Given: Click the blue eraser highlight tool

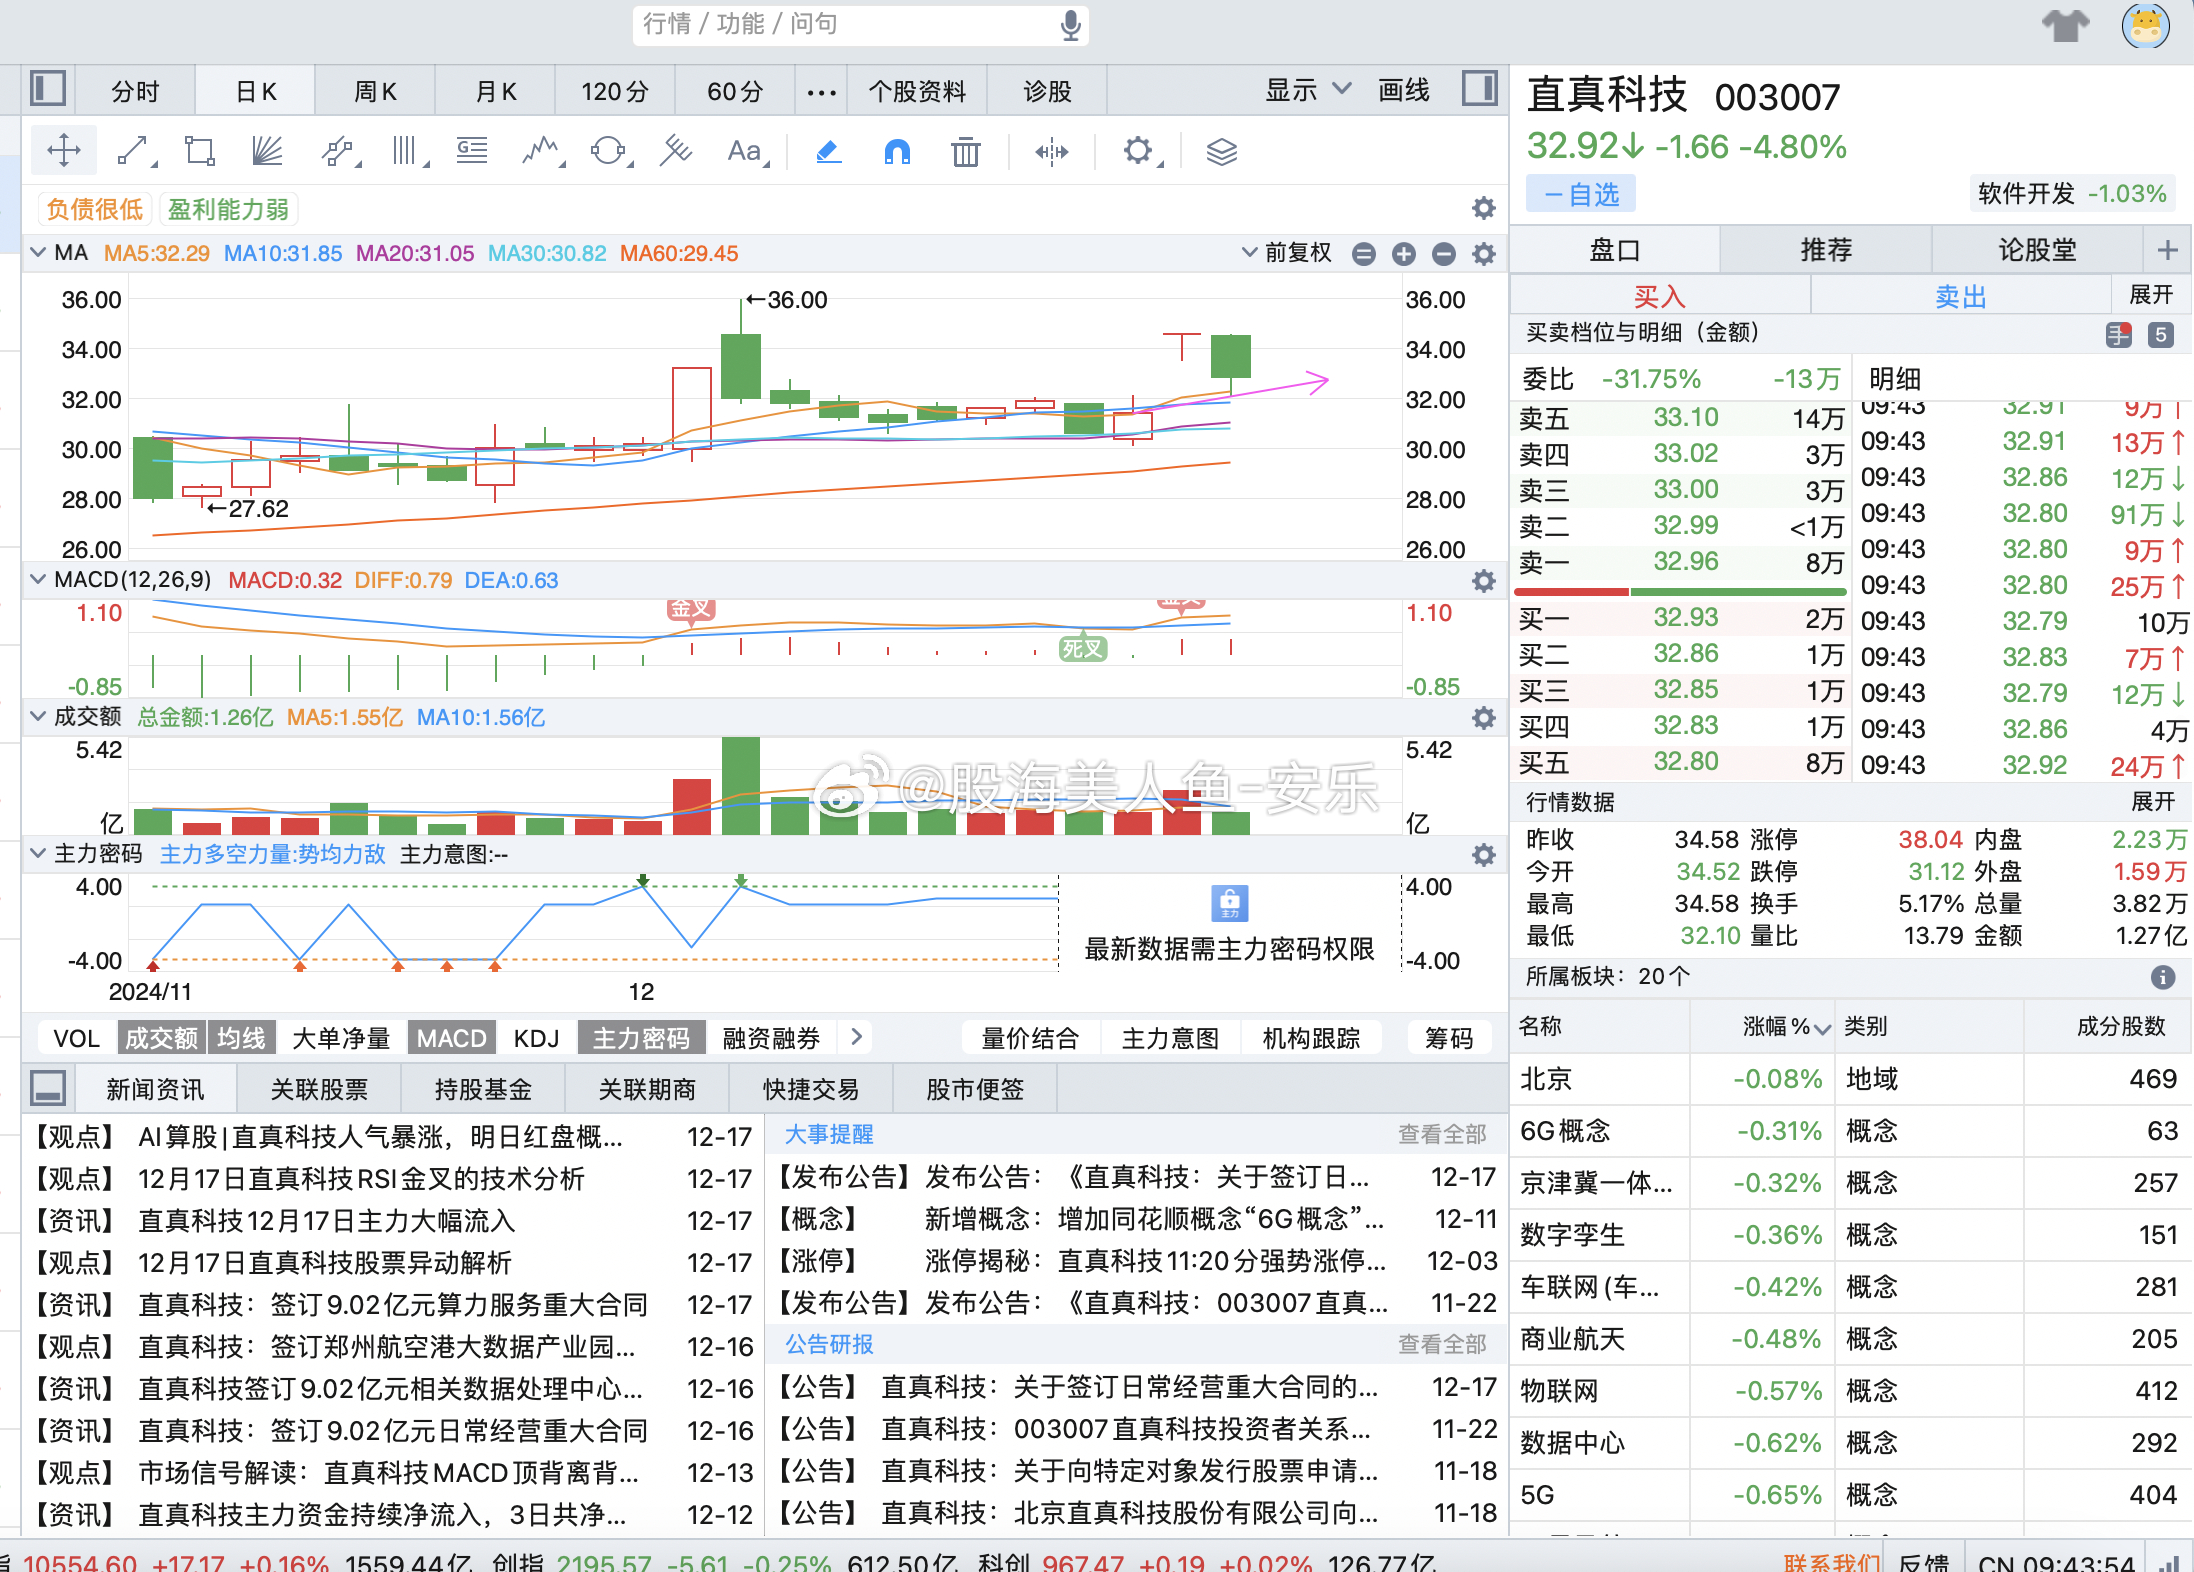Looking at the screenshot, I should pyautogui.click(x=828, y=151).
